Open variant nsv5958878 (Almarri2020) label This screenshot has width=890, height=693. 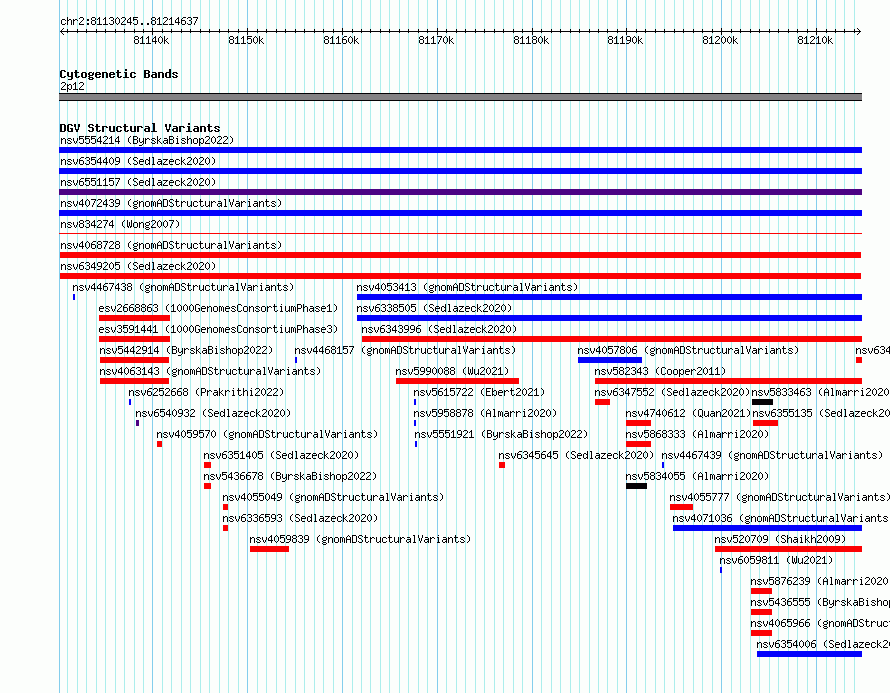tap(485, 413)
